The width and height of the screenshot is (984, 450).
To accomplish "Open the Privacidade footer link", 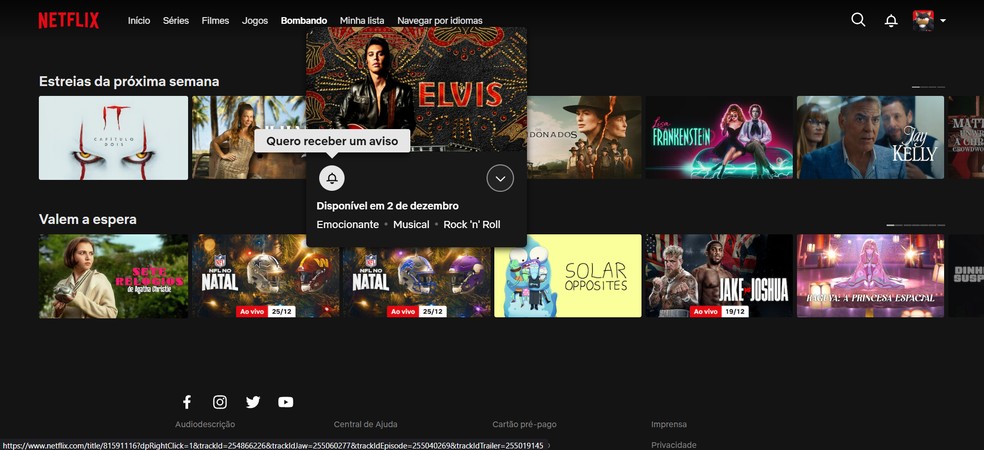I will pyautogui.click(x=673, y=445).
